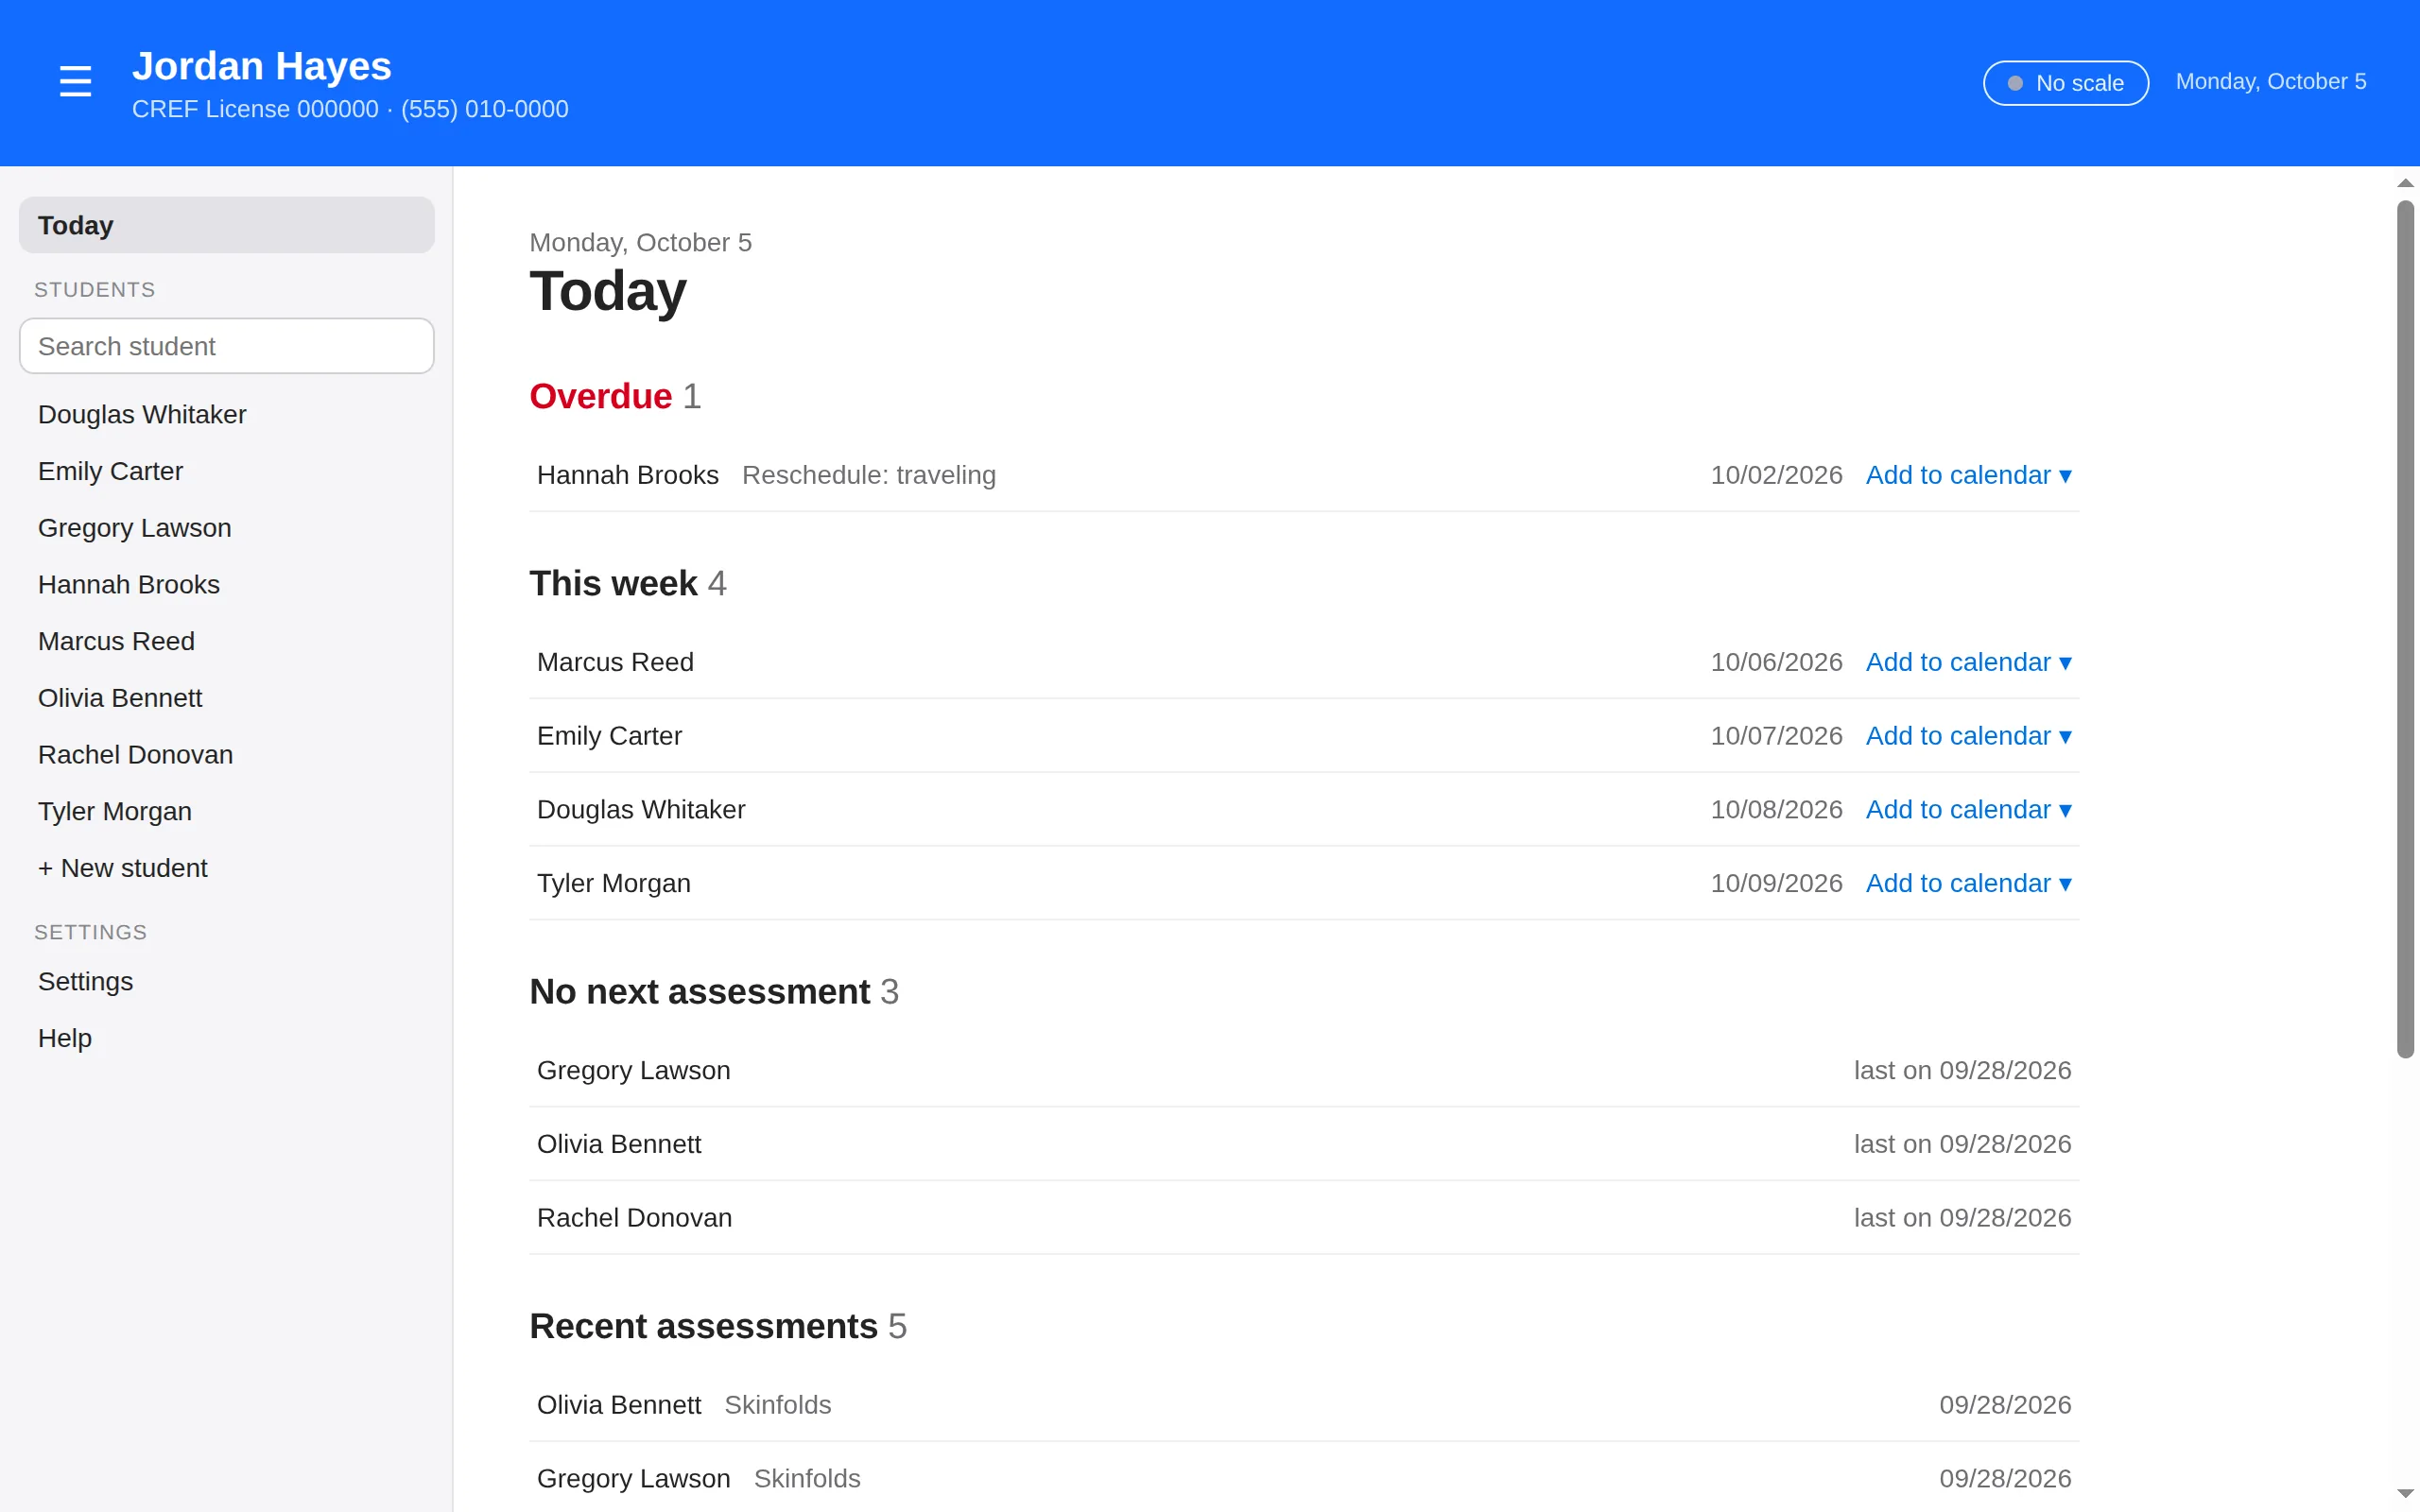Viewport: 2420px width, 1512px height.
Task: Click the last on 09/28/2026 for Rachel Donovan
Action: tap(1962, 1218)
